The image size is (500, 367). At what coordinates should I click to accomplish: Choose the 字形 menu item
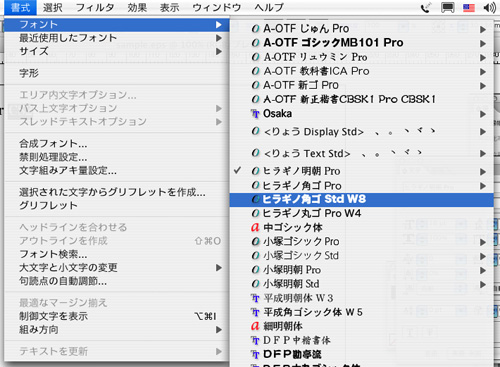tap(117, 73)
